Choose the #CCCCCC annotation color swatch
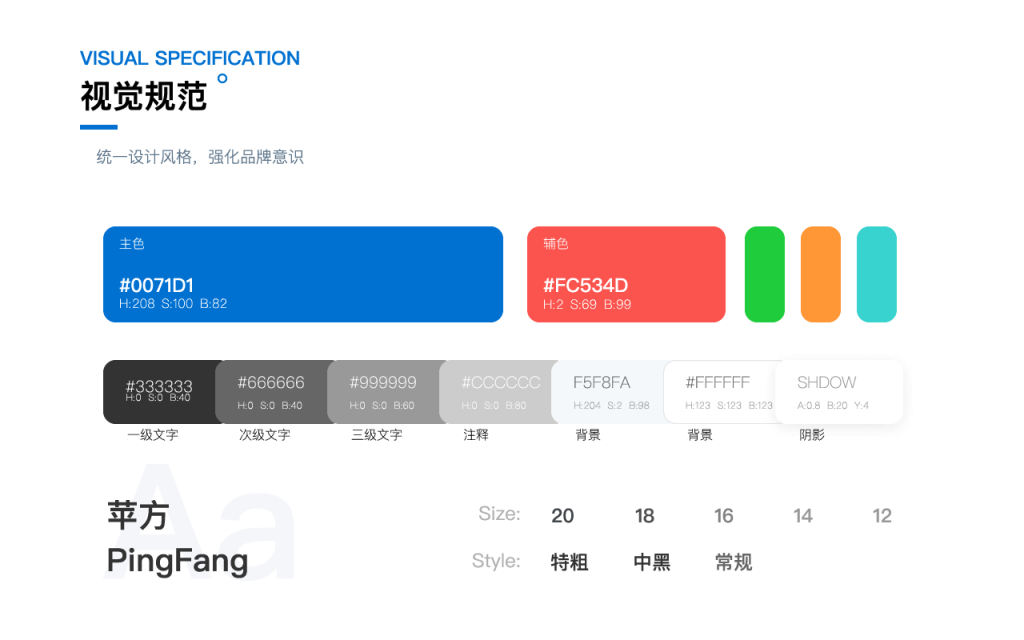 point(497,391)
